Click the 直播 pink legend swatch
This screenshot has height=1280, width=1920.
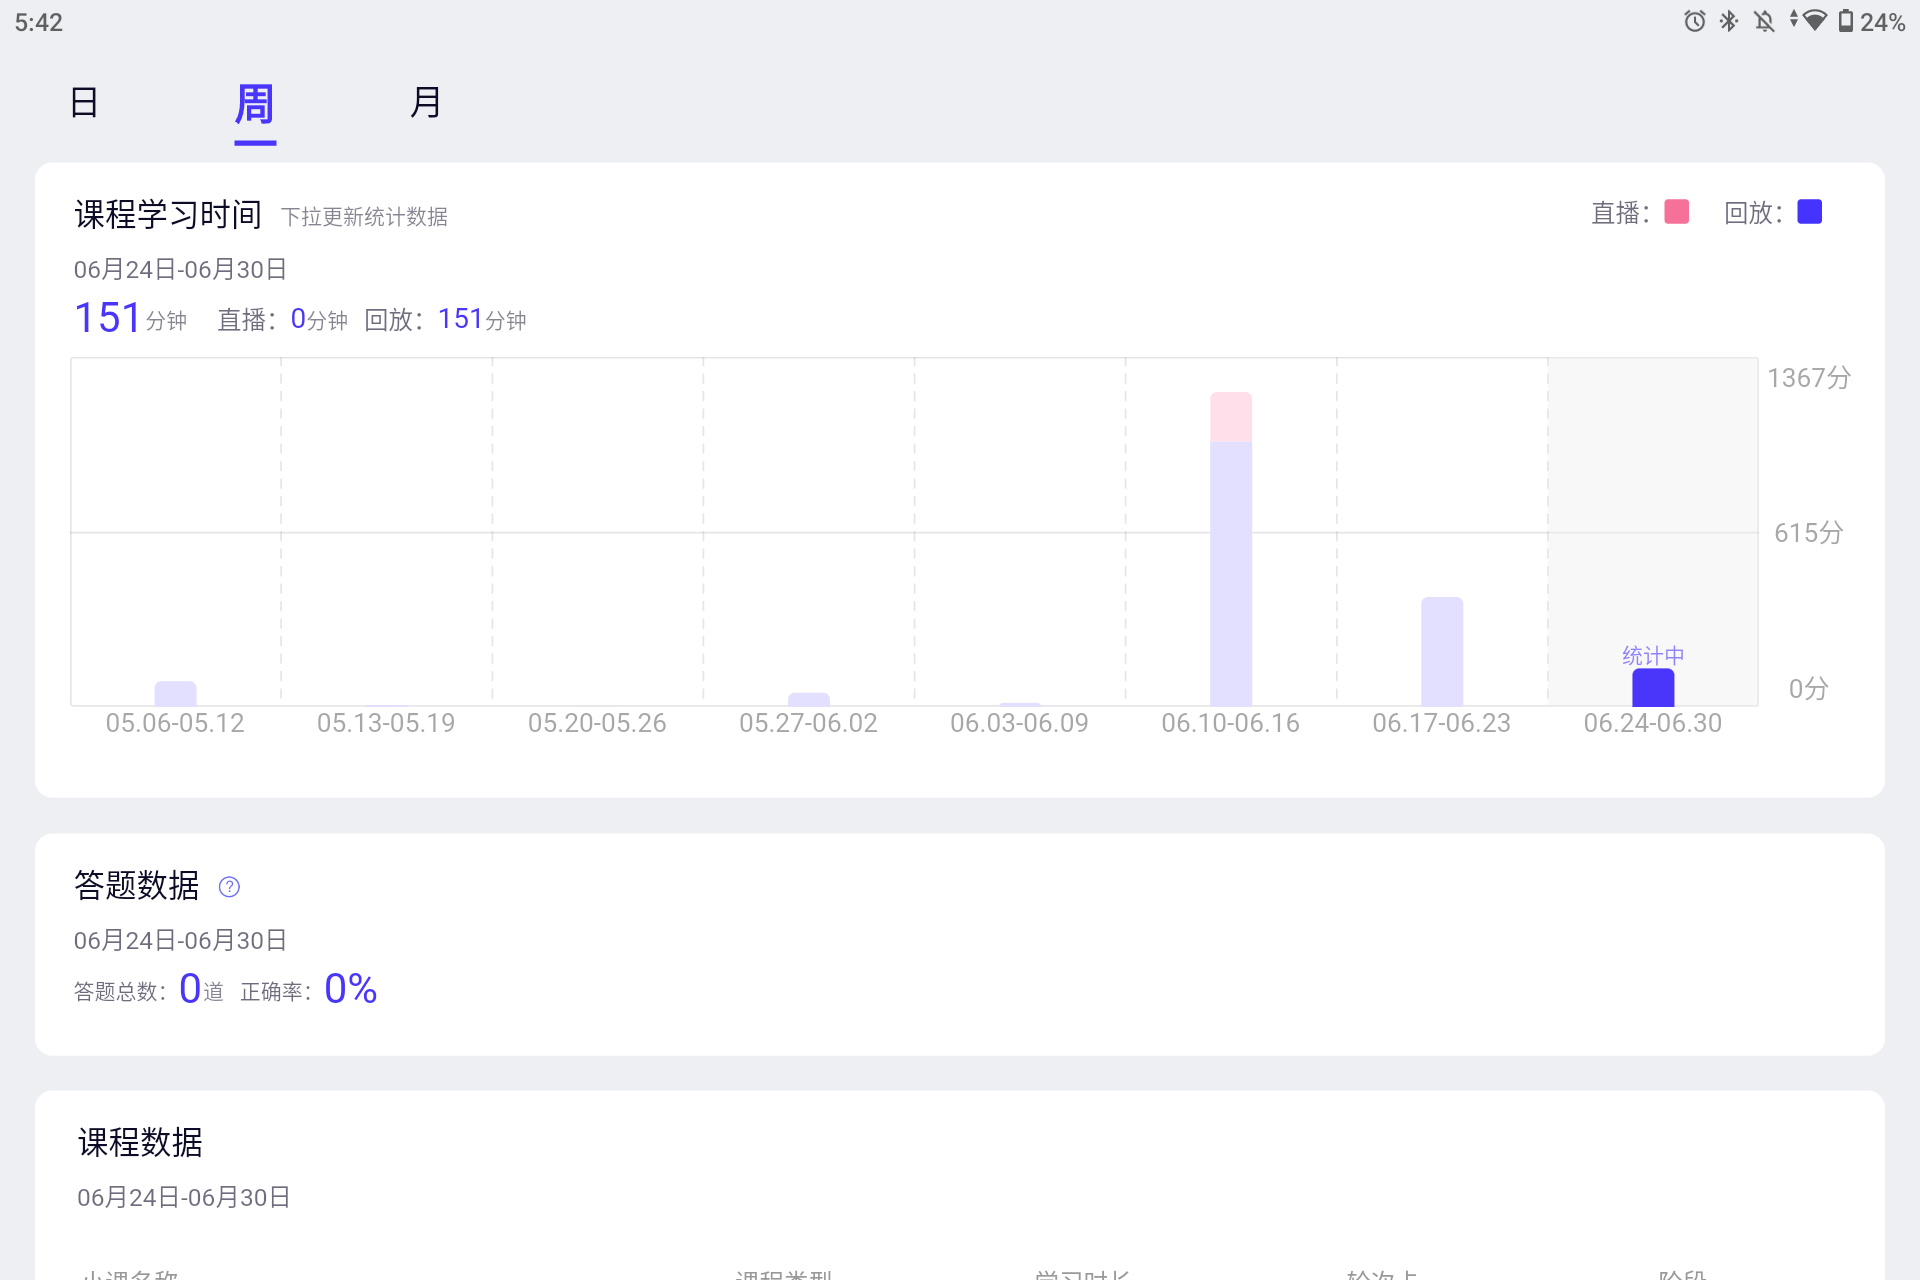click(x=1677, y=212)
